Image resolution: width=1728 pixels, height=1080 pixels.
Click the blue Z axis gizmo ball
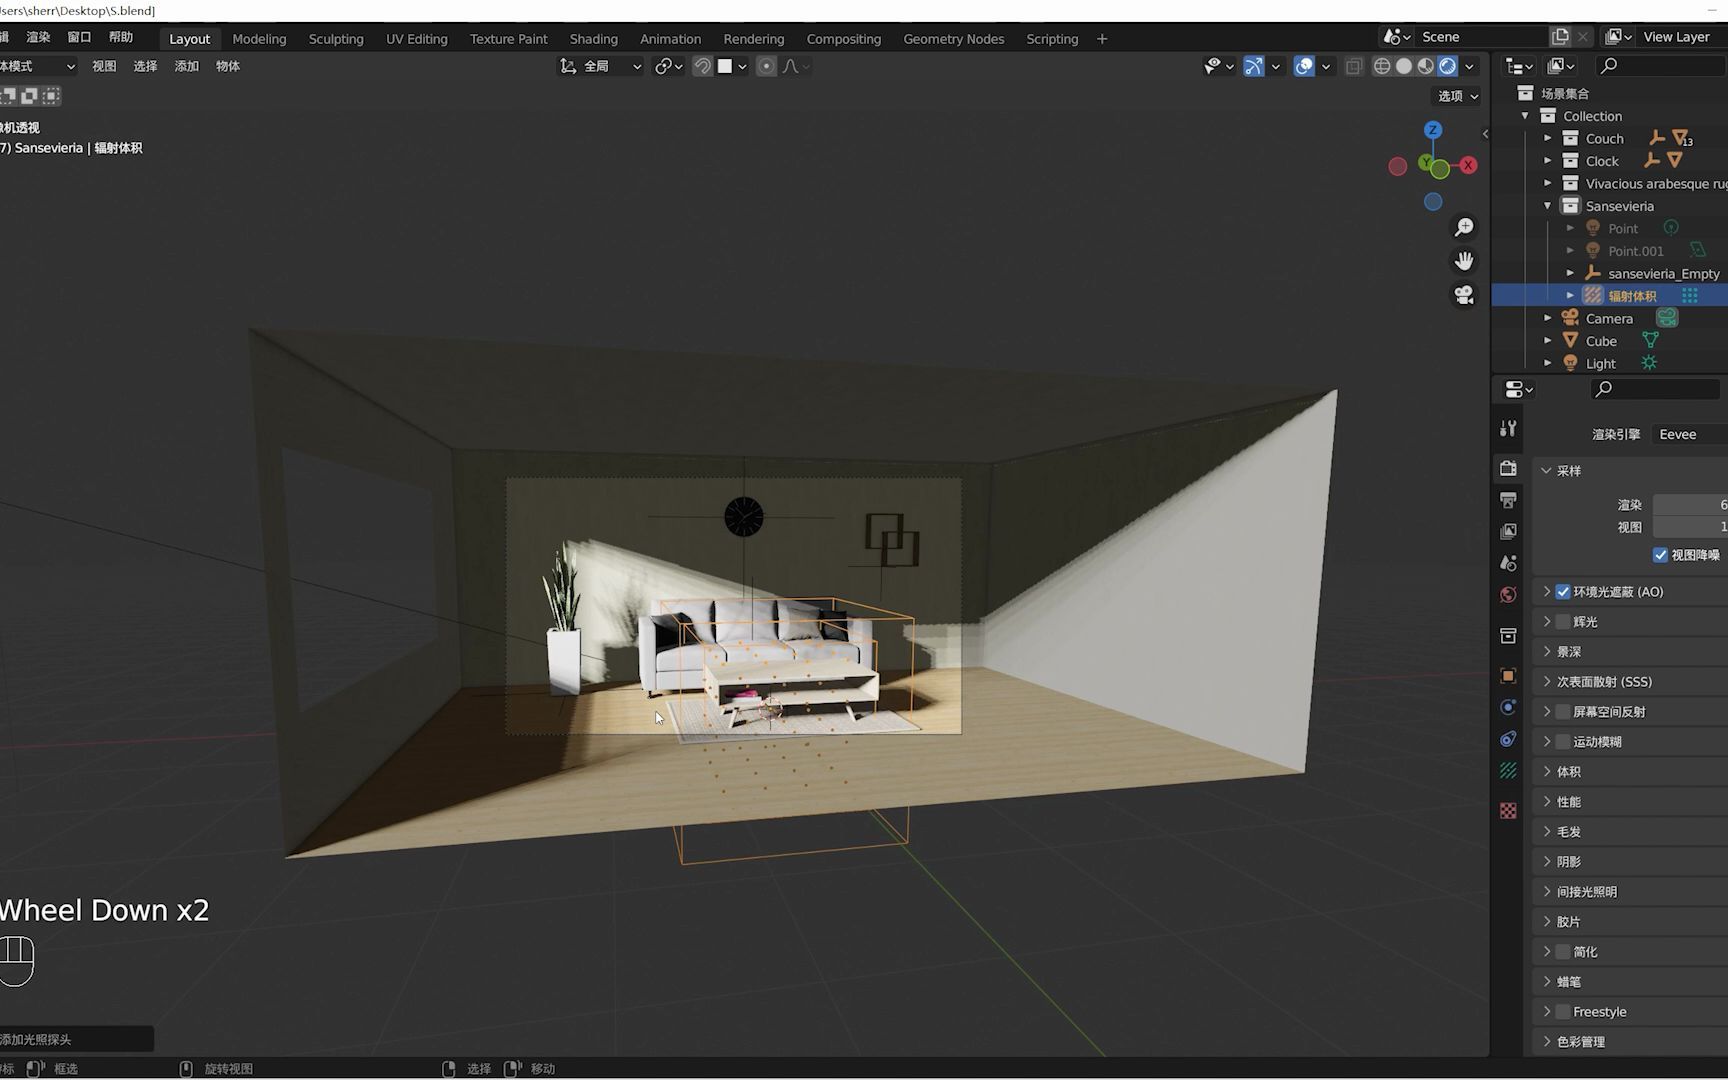pos(1433,130)
